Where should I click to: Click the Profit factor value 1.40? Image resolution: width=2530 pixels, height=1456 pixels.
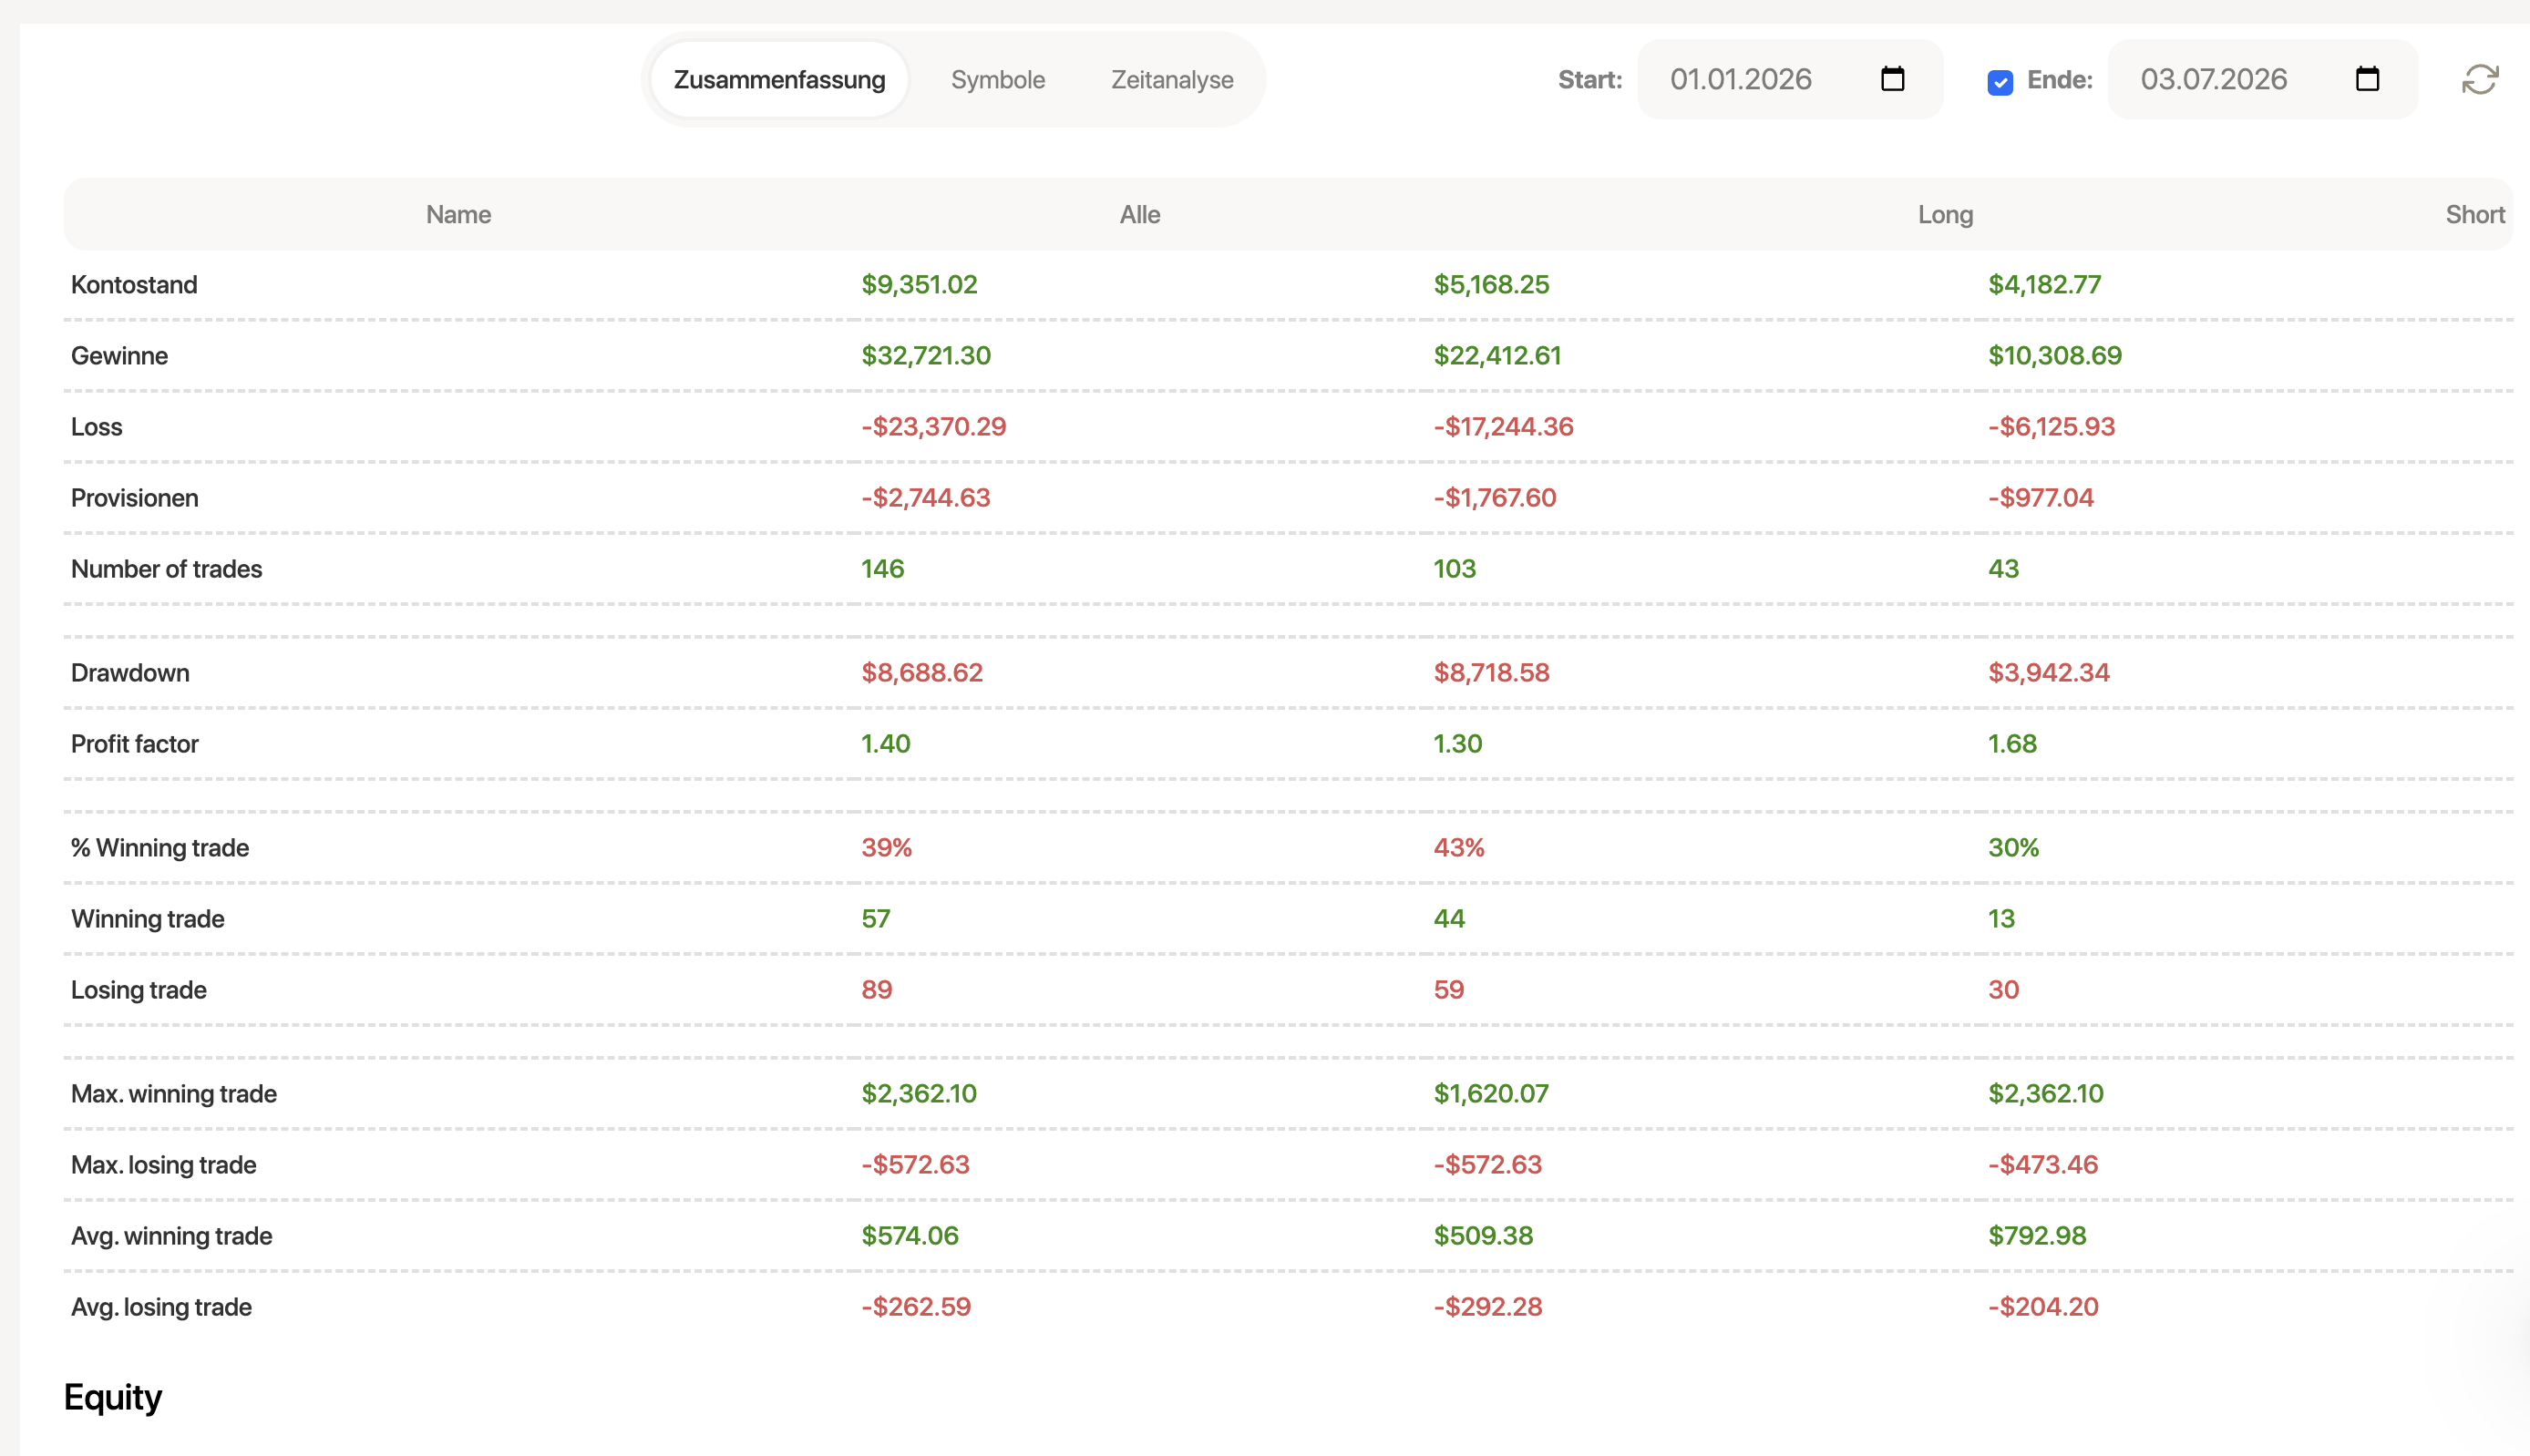pos(885,744)
